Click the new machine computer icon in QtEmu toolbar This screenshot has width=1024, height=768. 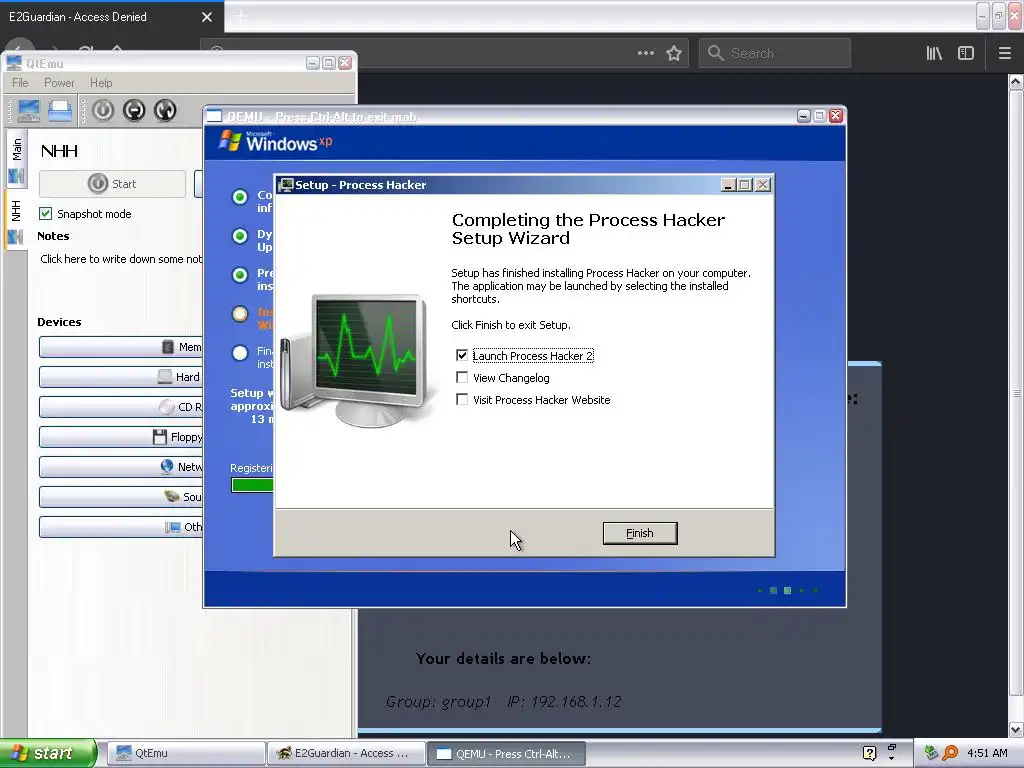(28, 110)
